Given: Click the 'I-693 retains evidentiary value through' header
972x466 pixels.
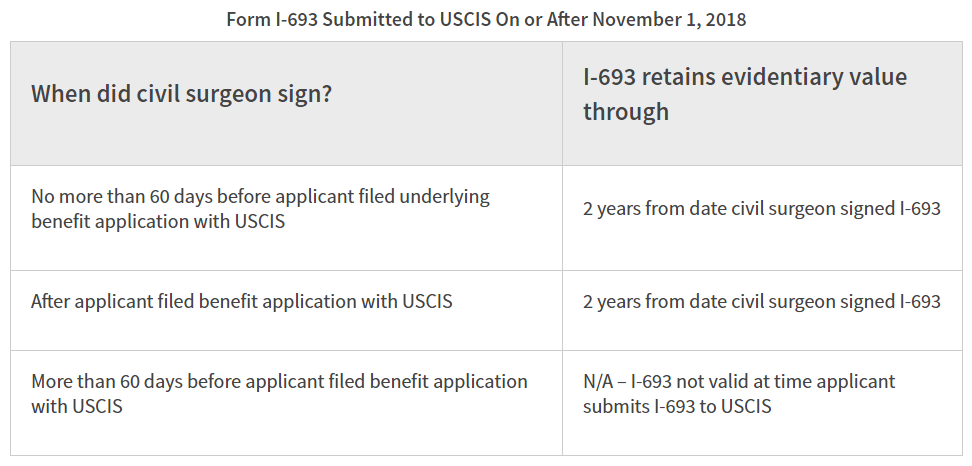Looking at the screenshot, I should (x=745, y=94).
